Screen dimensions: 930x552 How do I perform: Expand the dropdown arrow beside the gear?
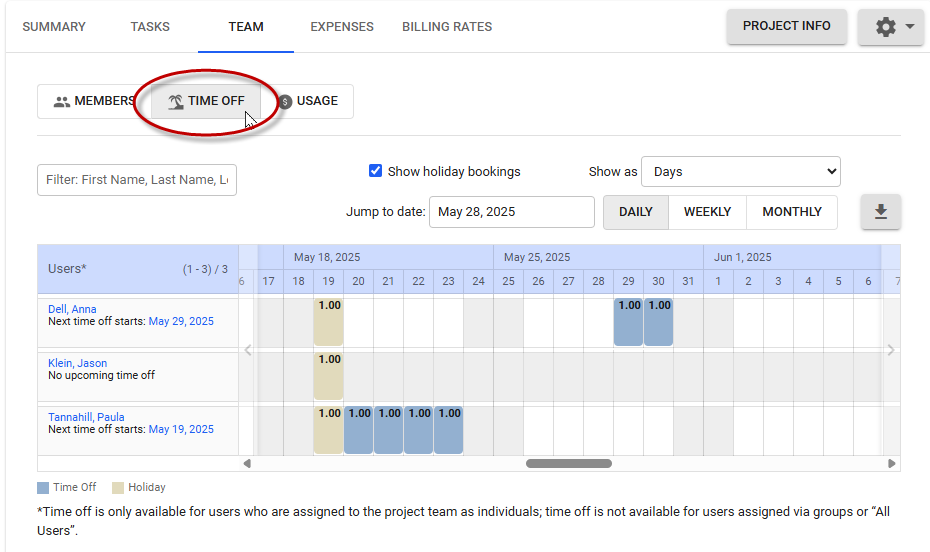910,27
